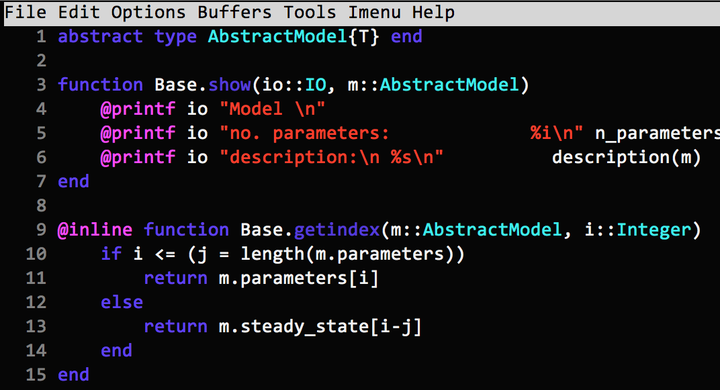This screenshot has height=390, width=720.
Task: Click the "Model \n" string literal
Action: [272, 109]
